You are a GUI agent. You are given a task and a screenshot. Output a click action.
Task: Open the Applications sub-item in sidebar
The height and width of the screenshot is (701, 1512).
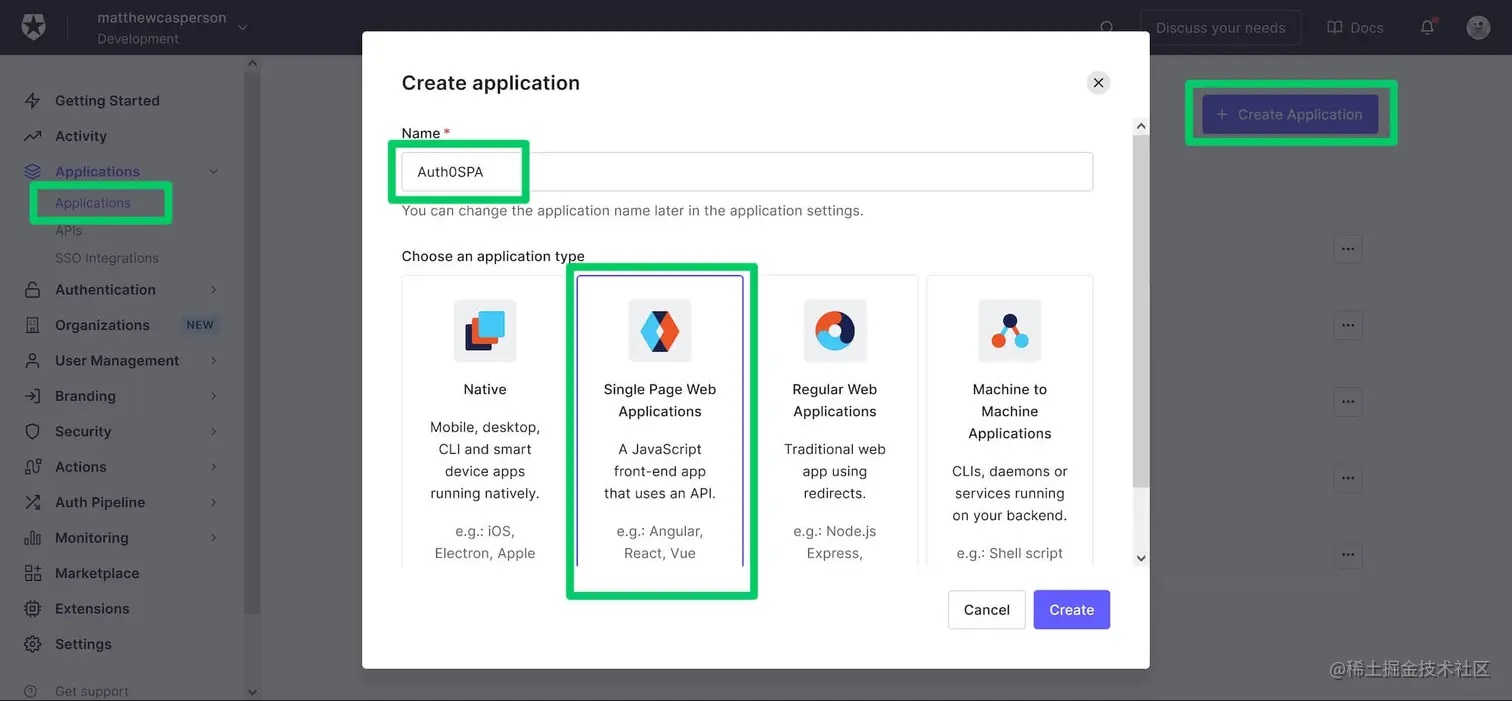[93, 203]
